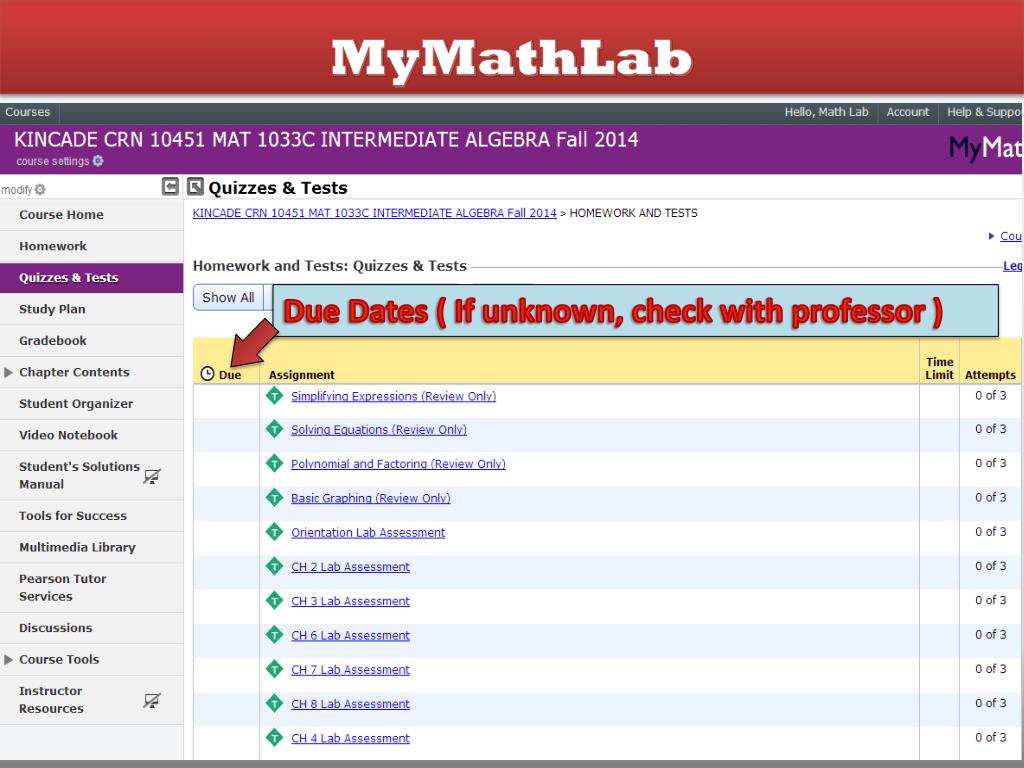Open CH 3 Lab Assessment link
The image size is (1024, 768).
click(x=350, y=601)
